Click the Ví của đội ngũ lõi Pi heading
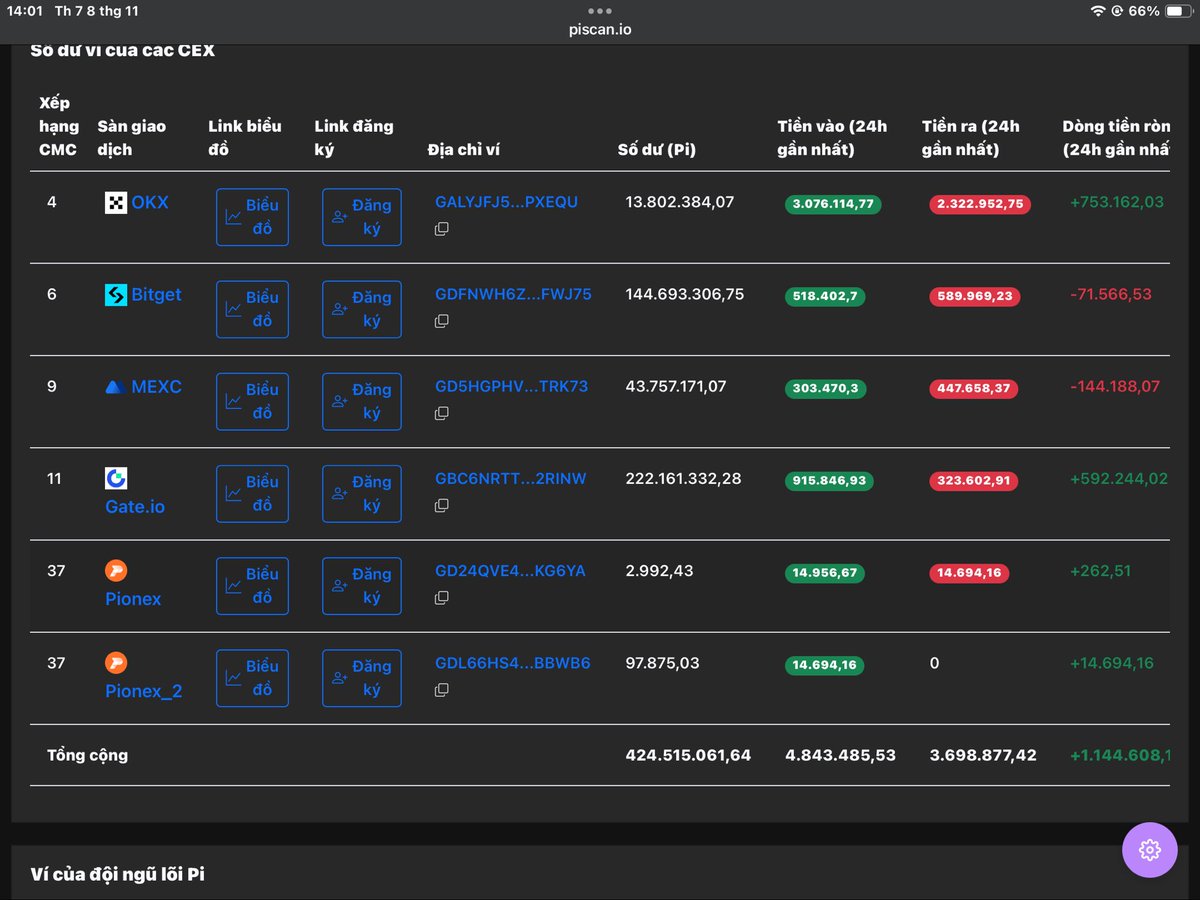 tap(117, 874)
